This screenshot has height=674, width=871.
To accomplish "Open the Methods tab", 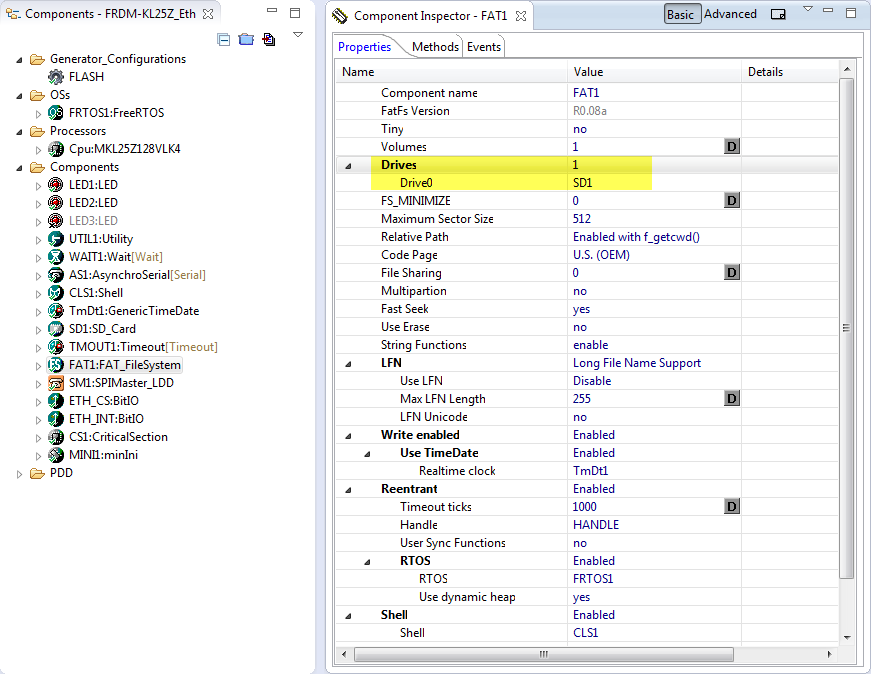I will tap(435, 47).
